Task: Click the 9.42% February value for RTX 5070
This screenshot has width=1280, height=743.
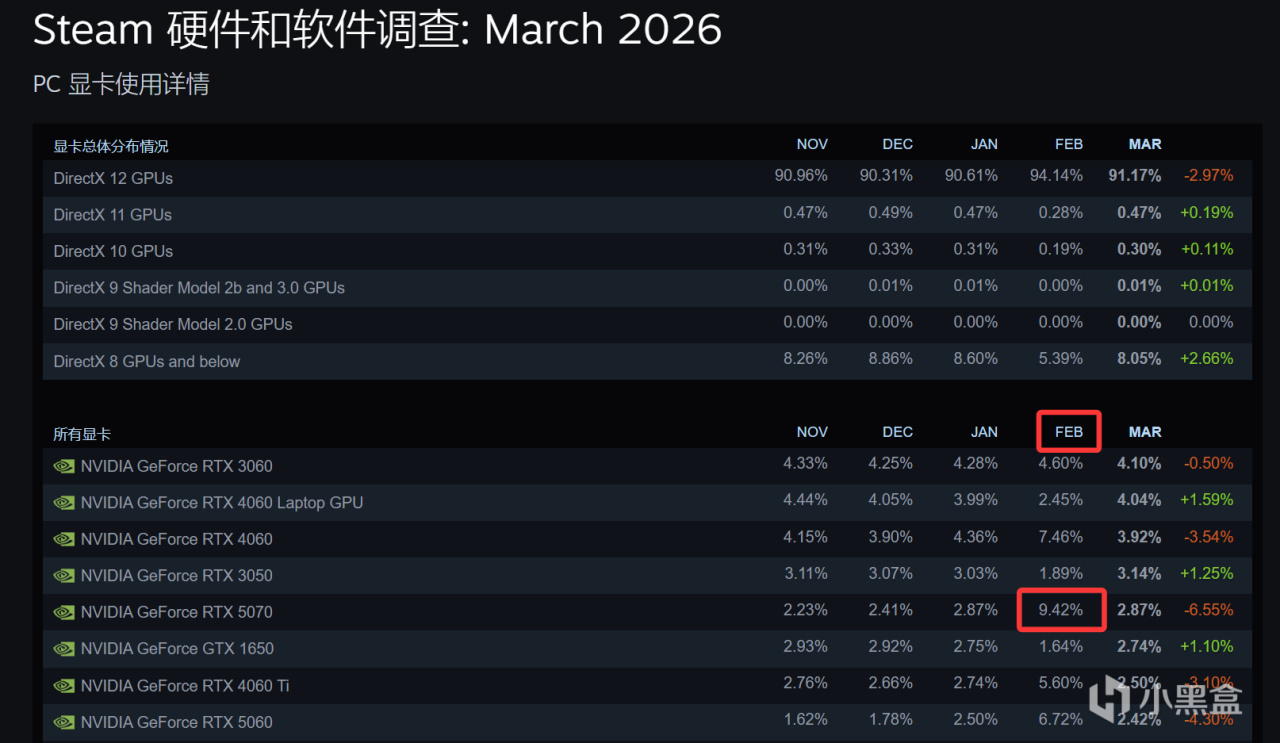Action: (1061, 610)
